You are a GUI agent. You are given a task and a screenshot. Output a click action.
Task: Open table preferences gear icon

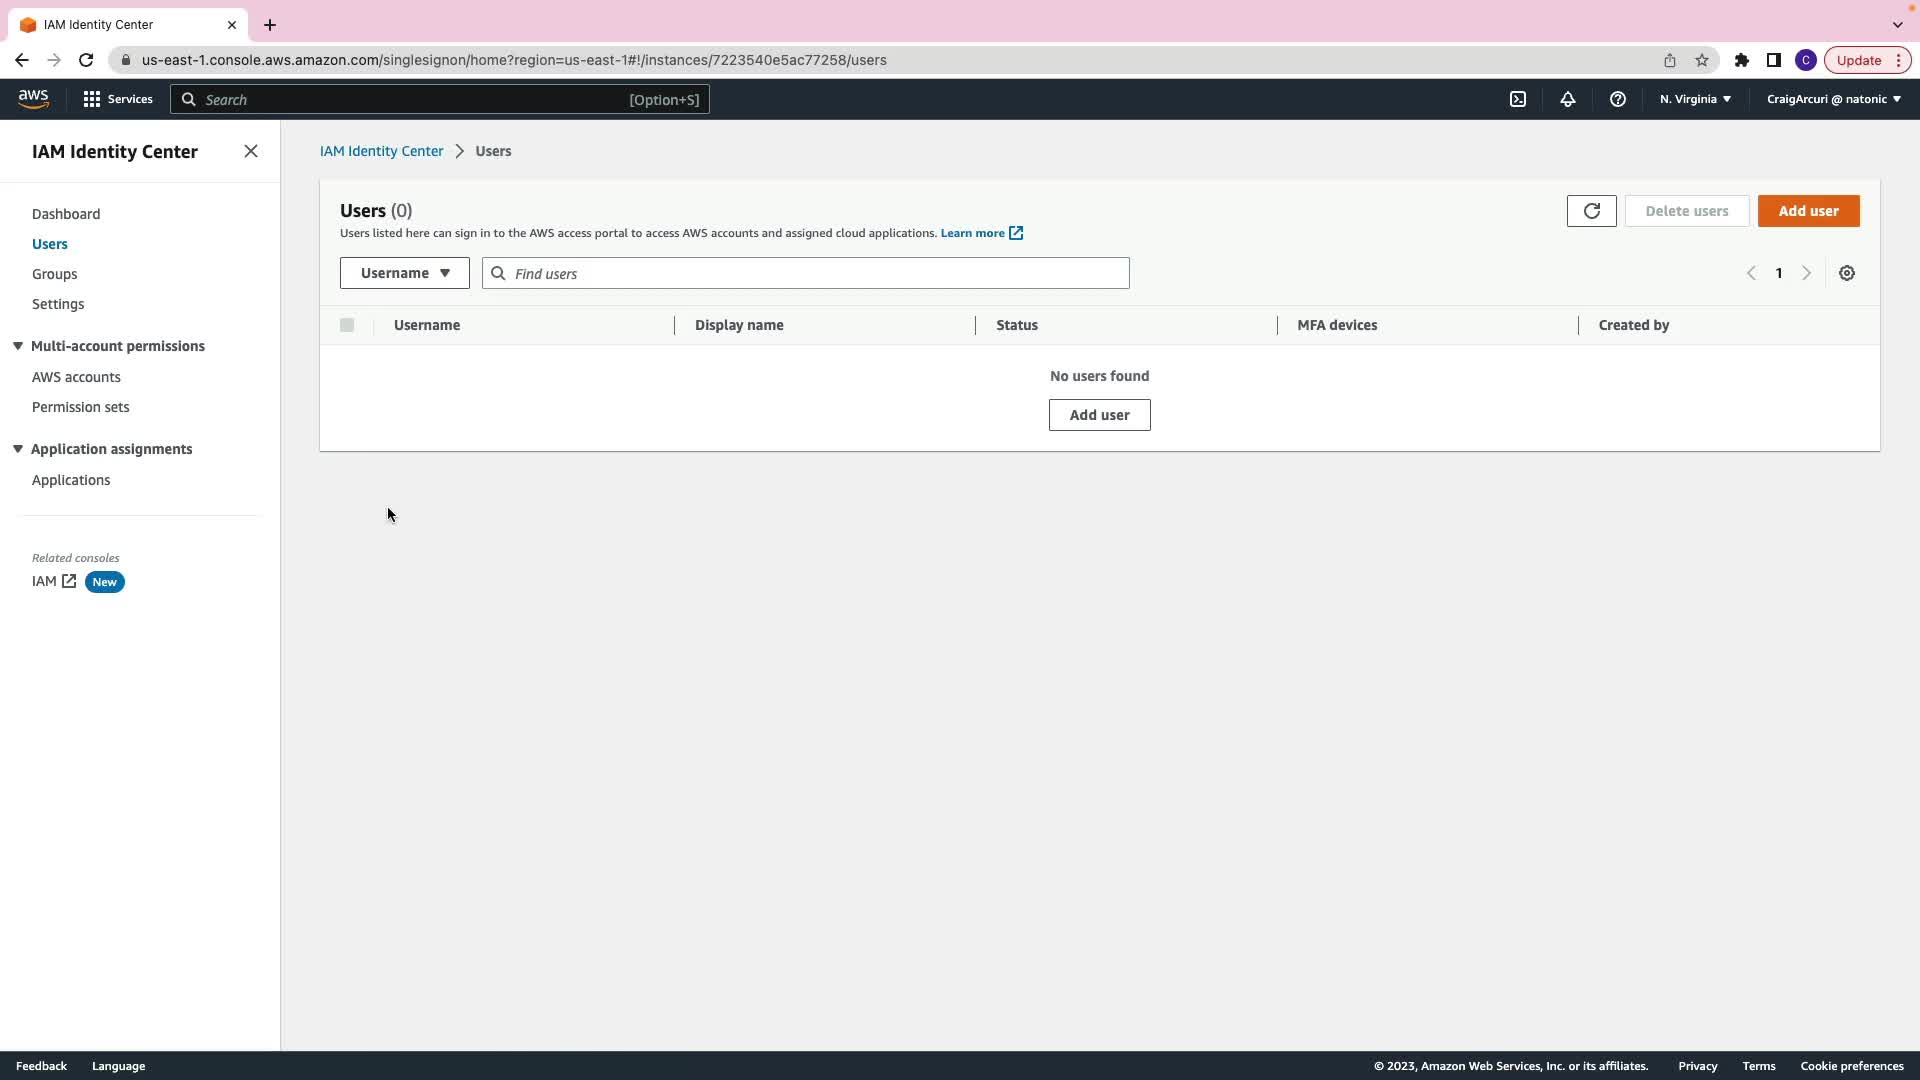1847,273
